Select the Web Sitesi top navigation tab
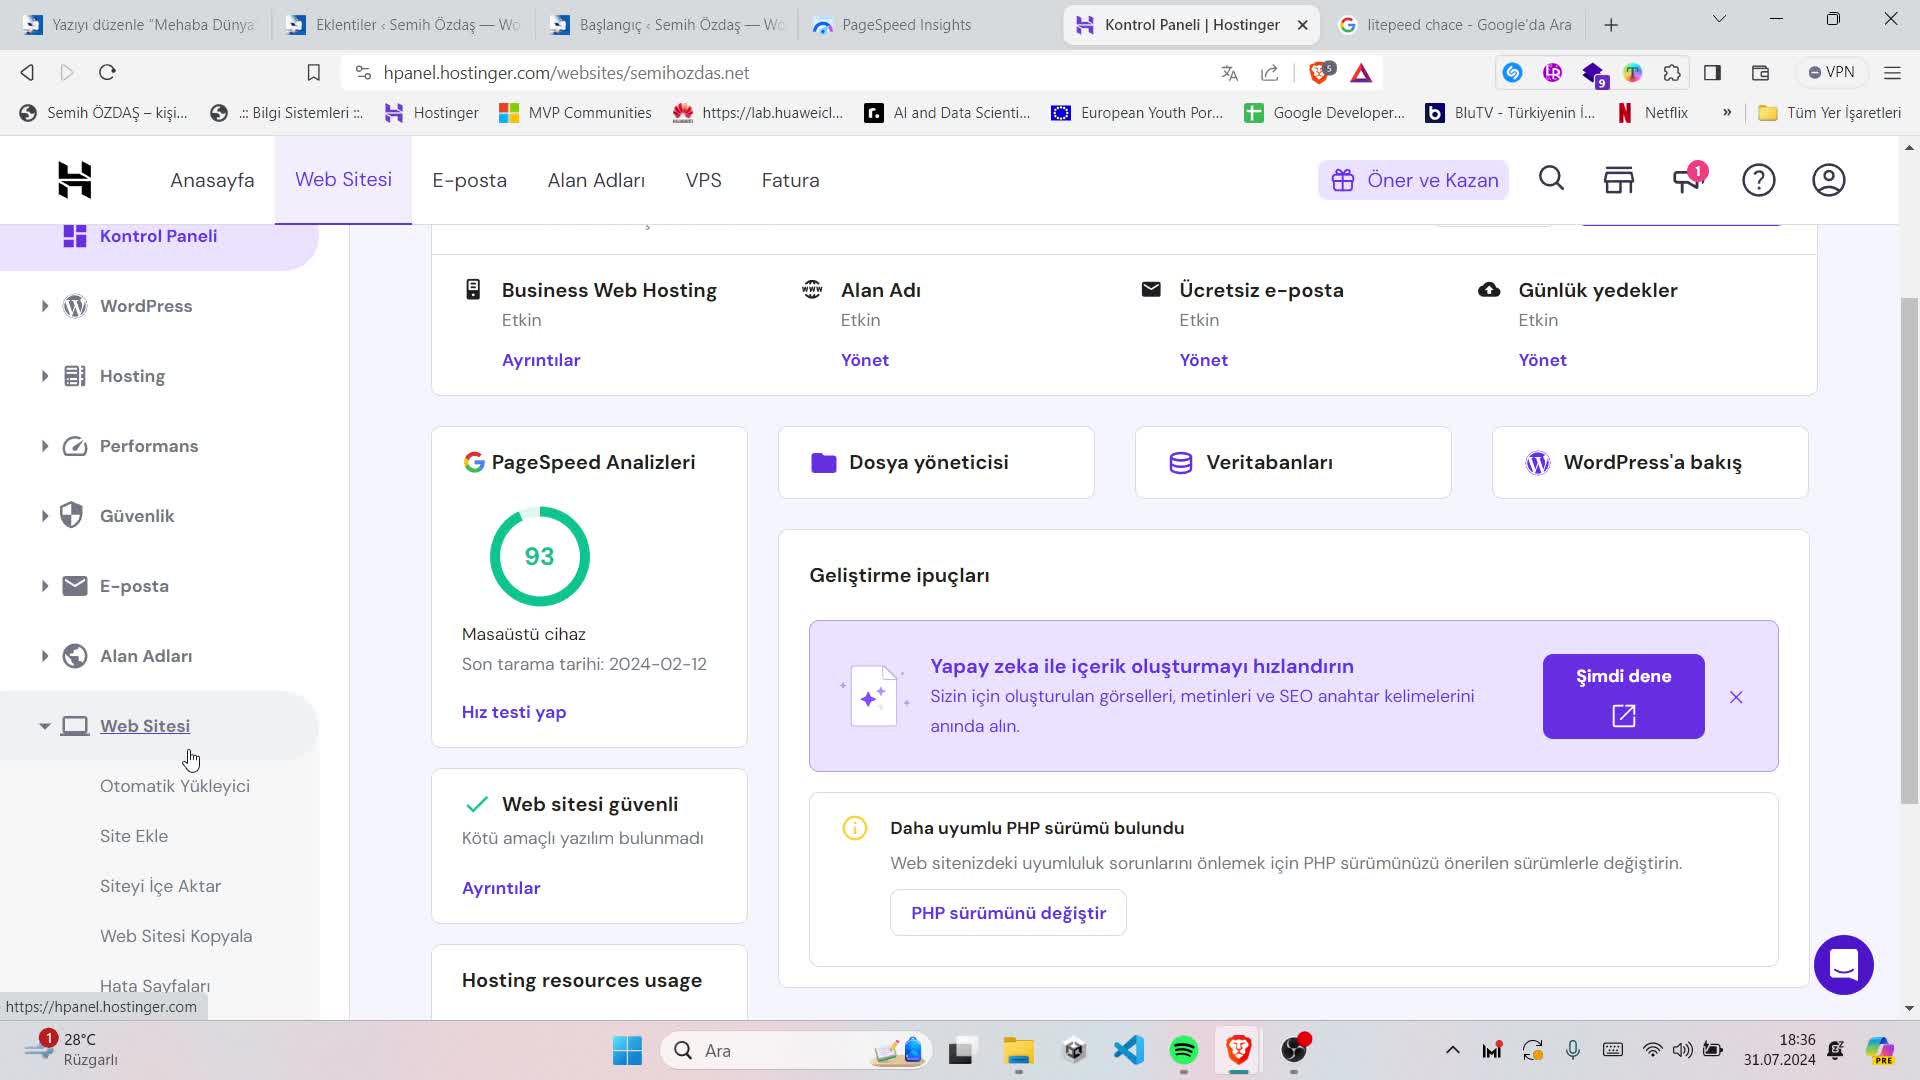1920x1080 pixels. (x=344, y=179)
